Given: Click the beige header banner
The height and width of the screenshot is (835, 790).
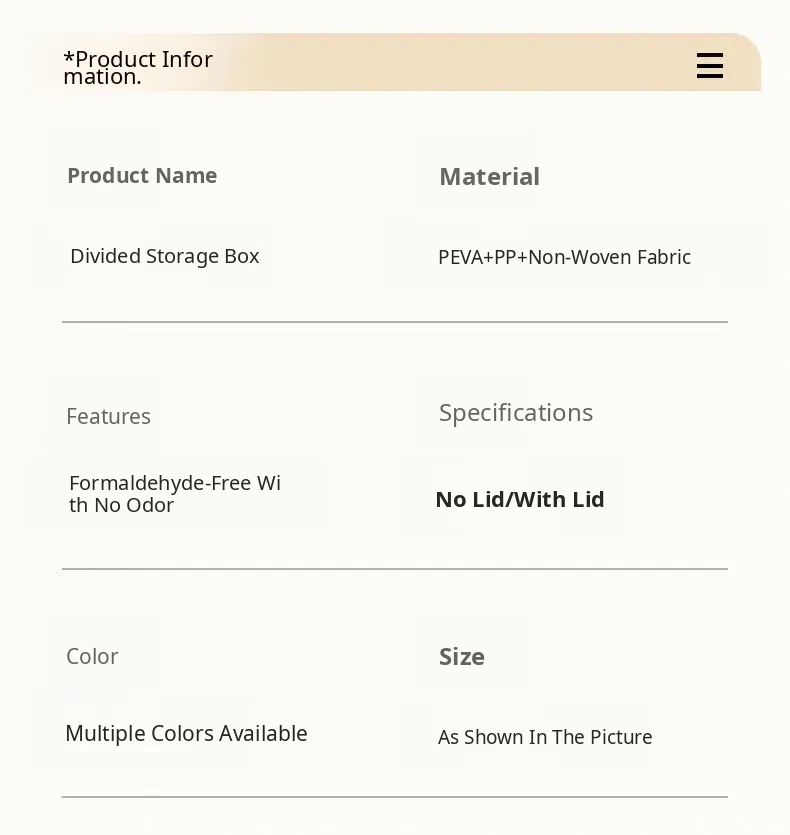Looking at the screenshot, I should 395,62.
